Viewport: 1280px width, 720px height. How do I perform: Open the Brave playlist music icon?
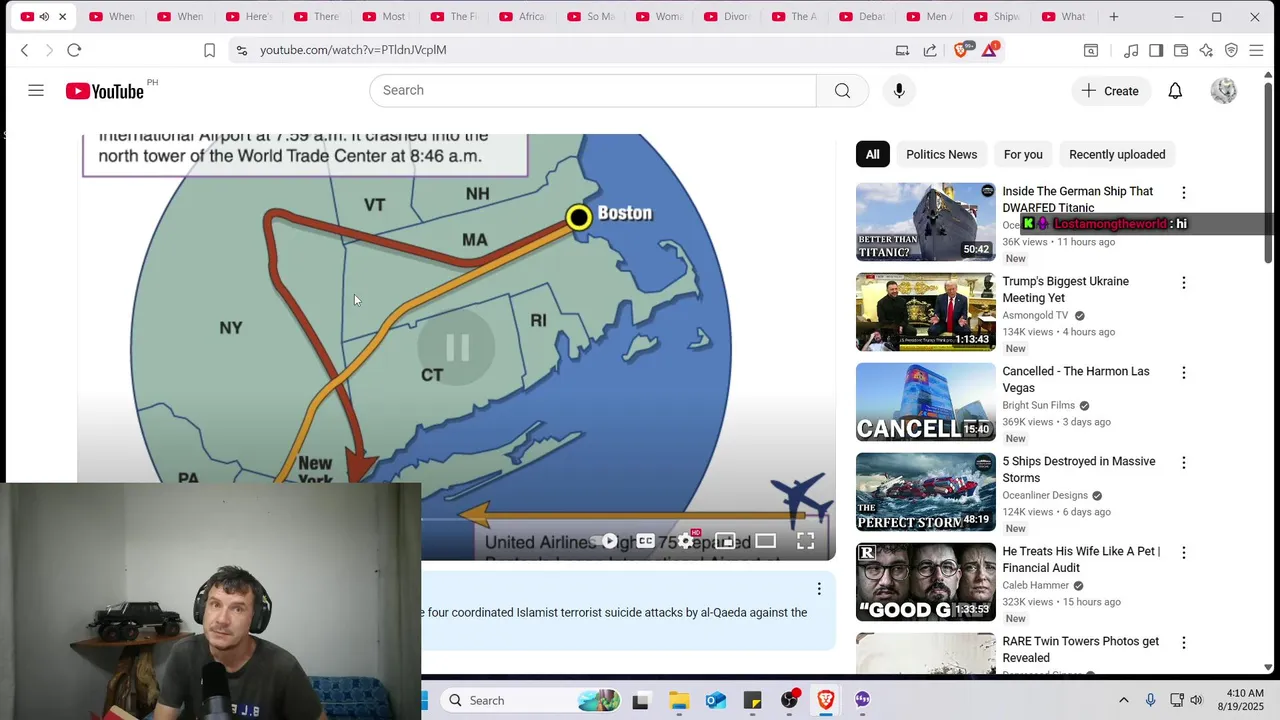pos(1131,50)
